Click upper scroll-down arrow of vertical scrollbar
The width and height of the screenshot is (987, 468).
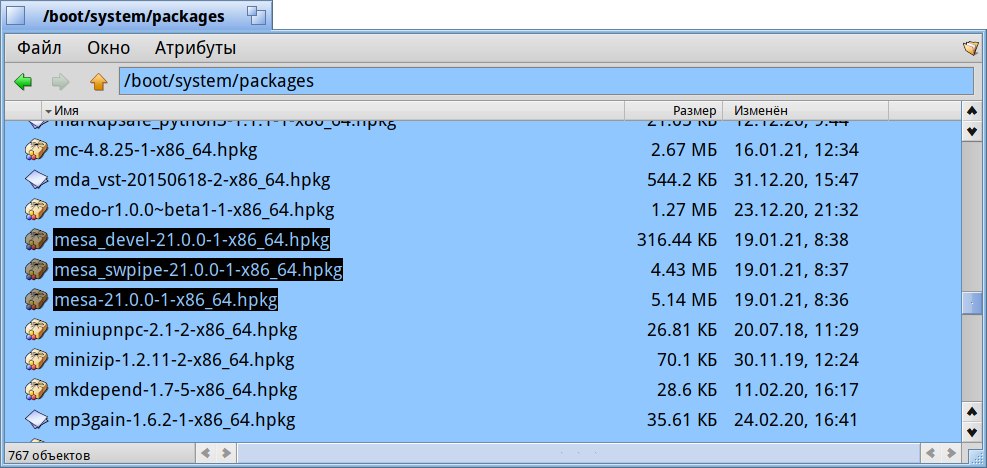point(971,131)
